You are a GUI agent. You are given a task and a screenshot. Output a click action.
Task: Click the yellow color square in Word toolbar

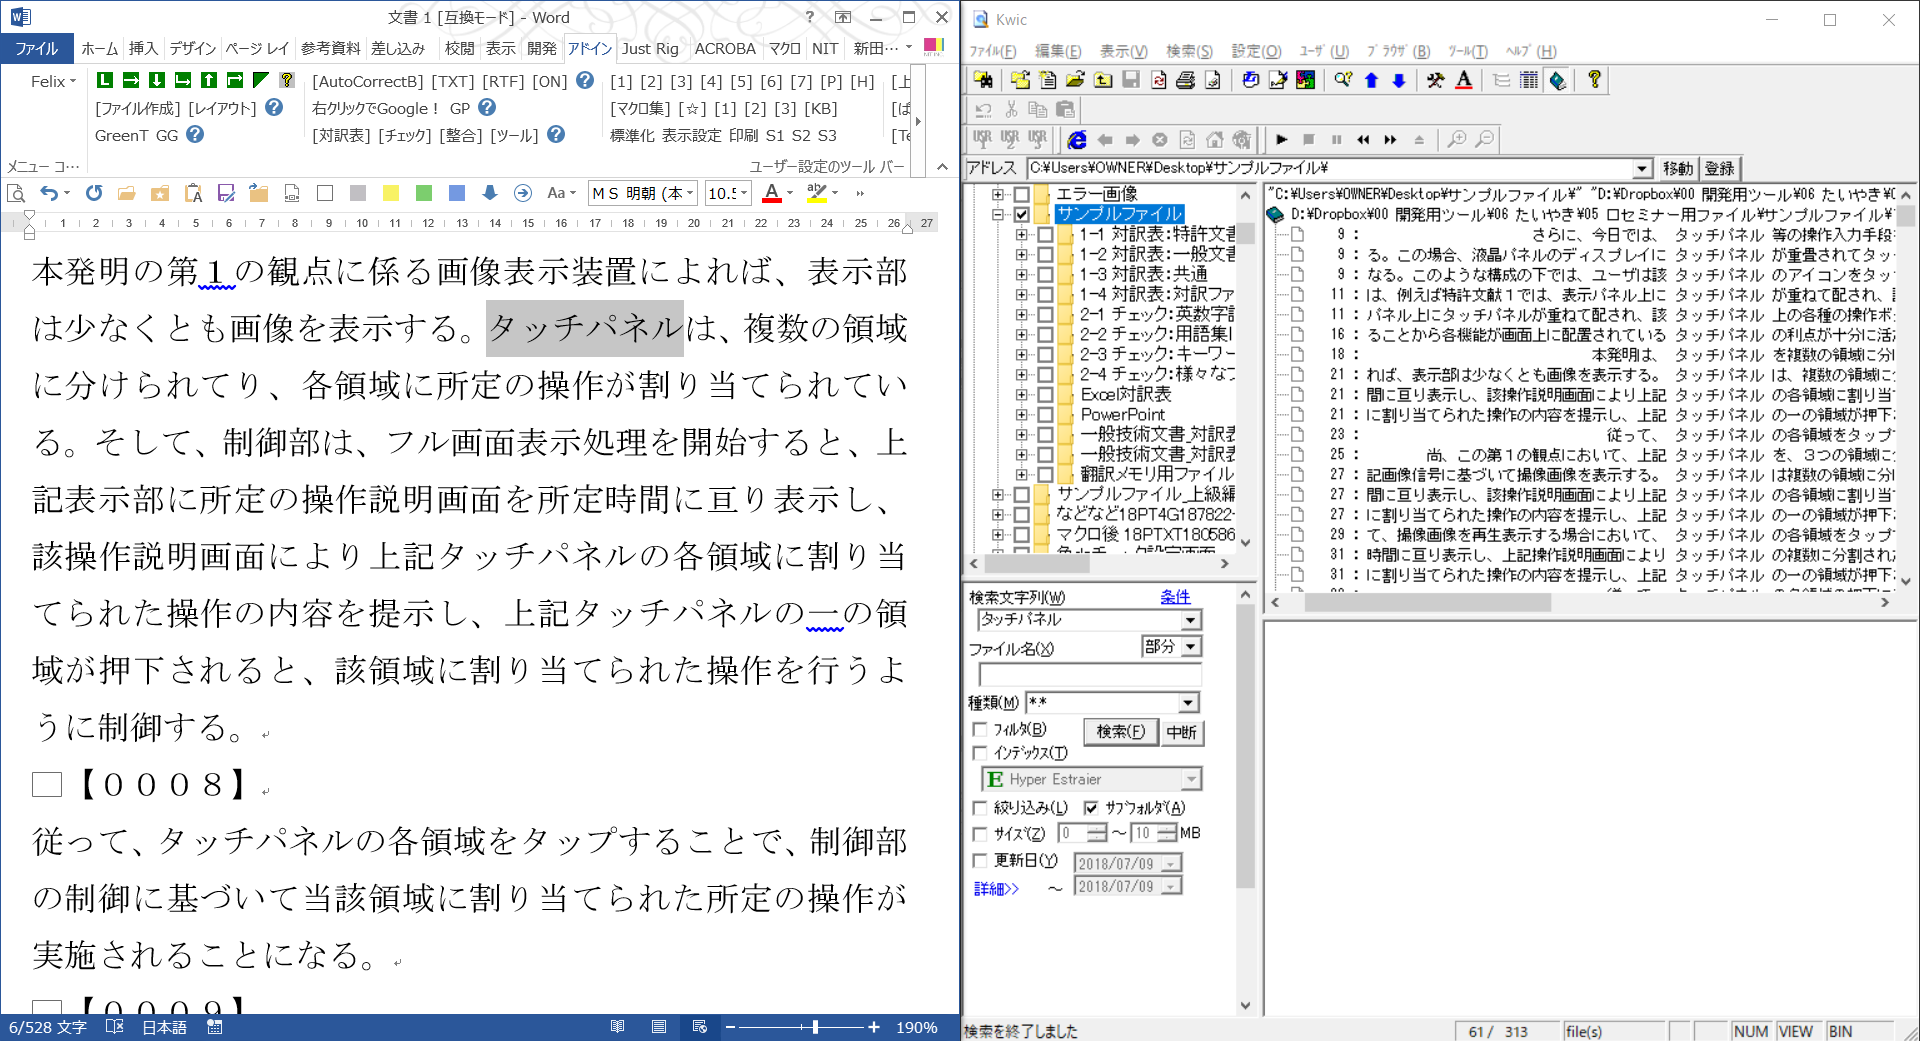tap(391, 193)
